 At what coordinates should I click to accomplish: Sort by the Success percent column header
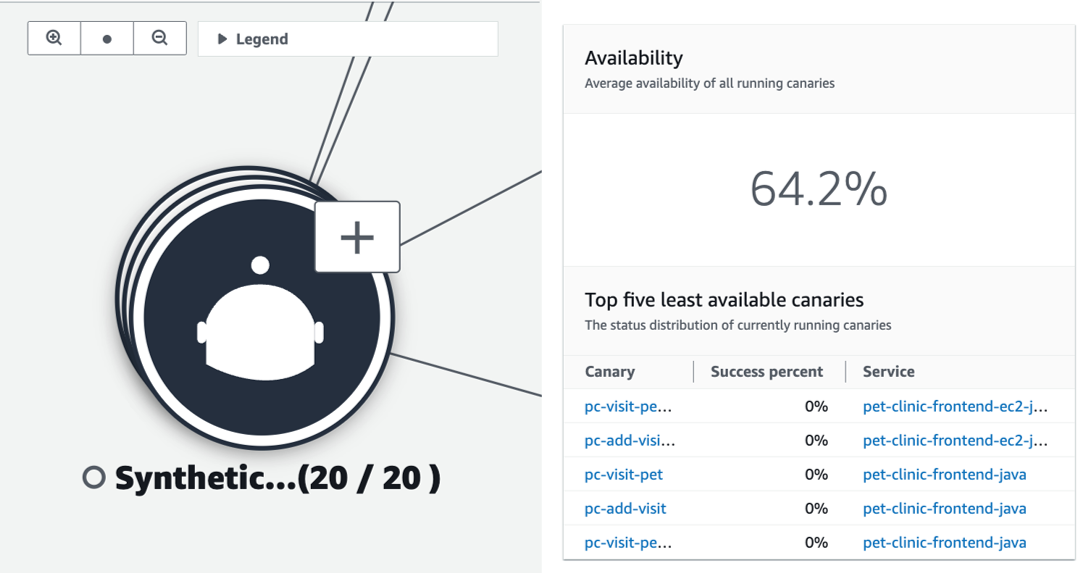(x=766, y=371)
